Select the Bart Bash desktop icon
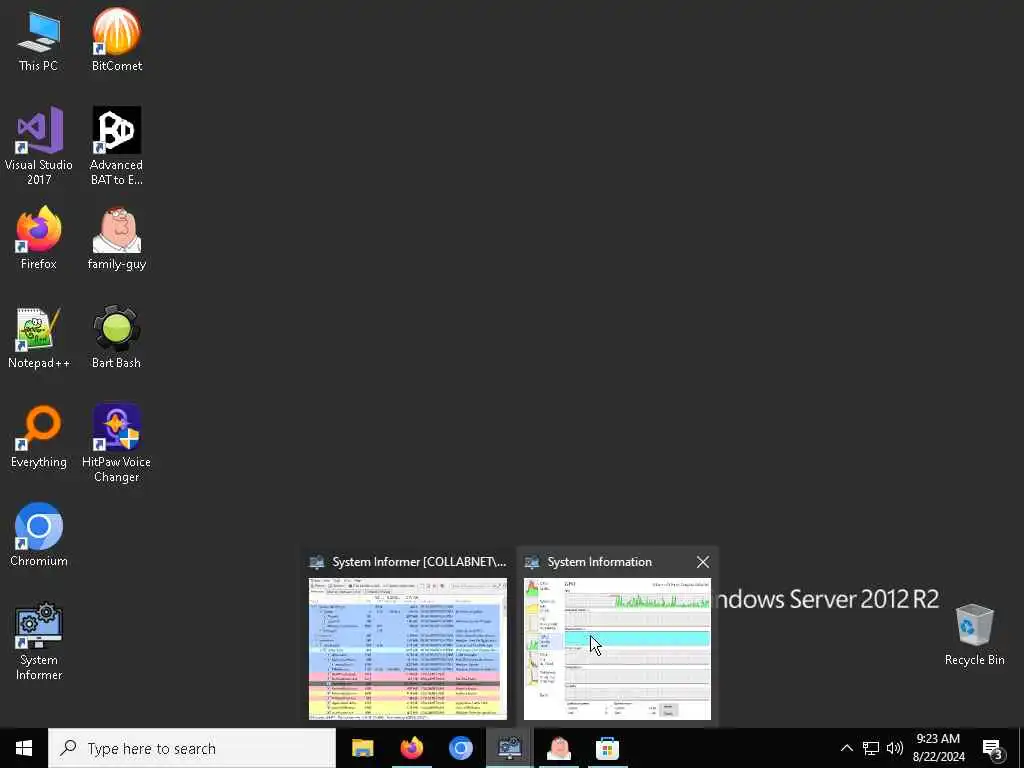The image size is (1024, 768). click(x=116, y=338)
